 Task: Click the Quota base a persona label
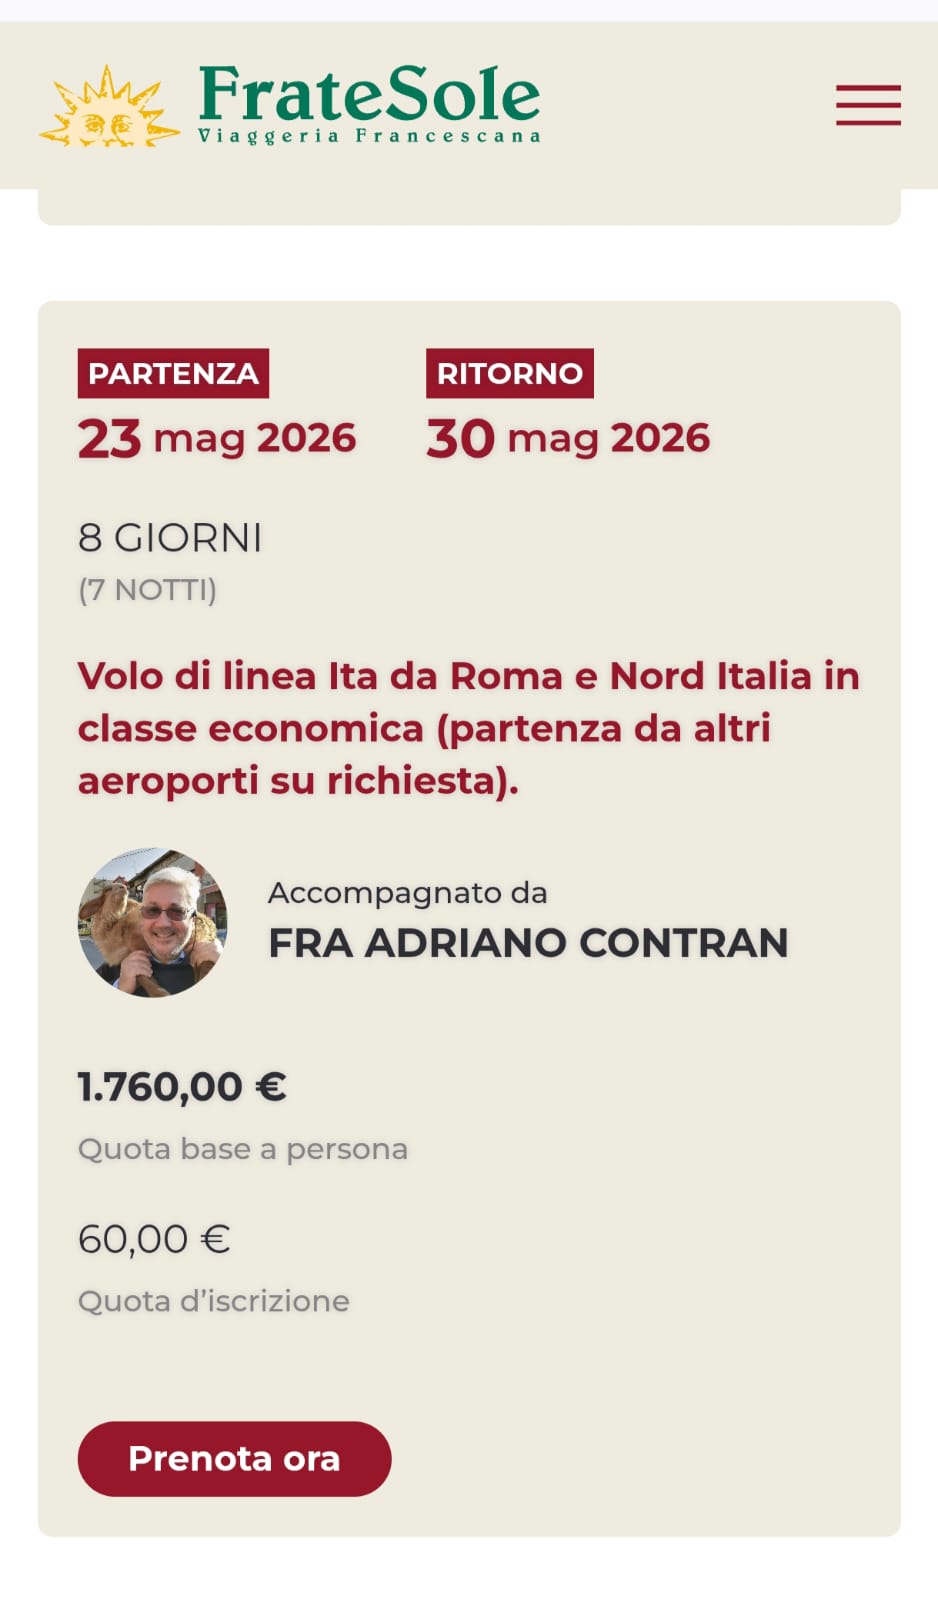coord(243,1149)
